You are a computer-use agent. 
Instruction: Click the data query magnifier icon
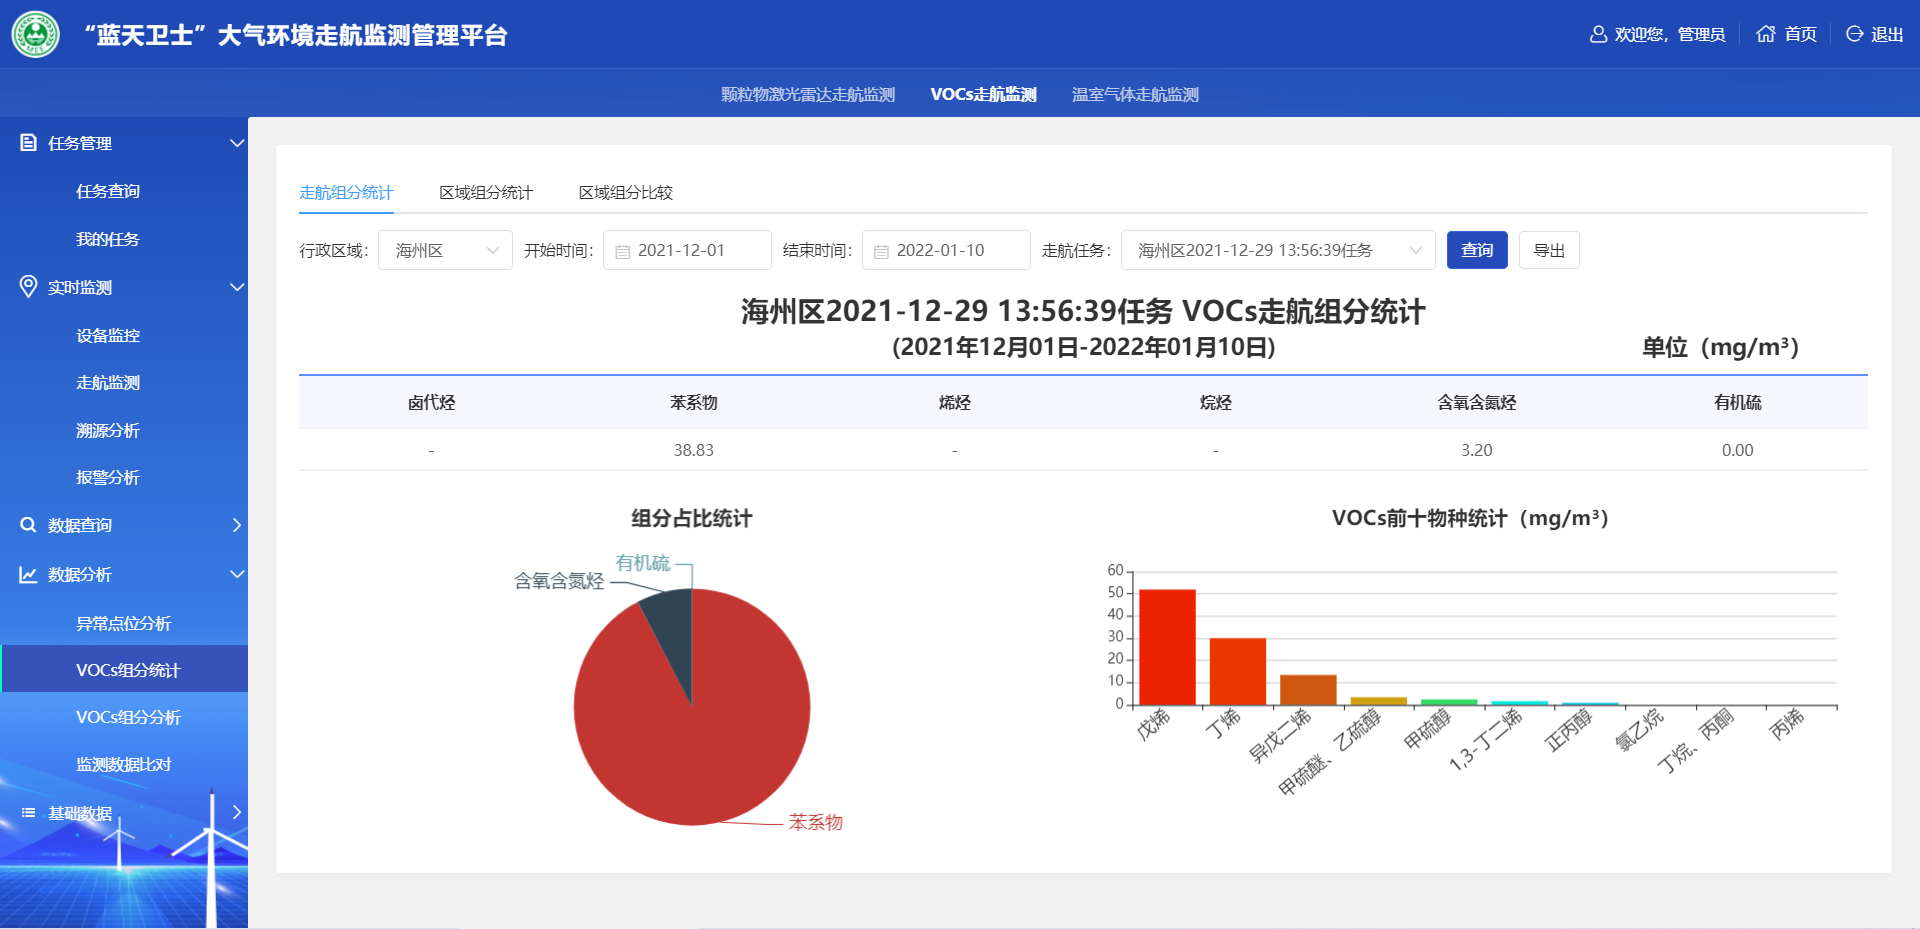[29, 525]
